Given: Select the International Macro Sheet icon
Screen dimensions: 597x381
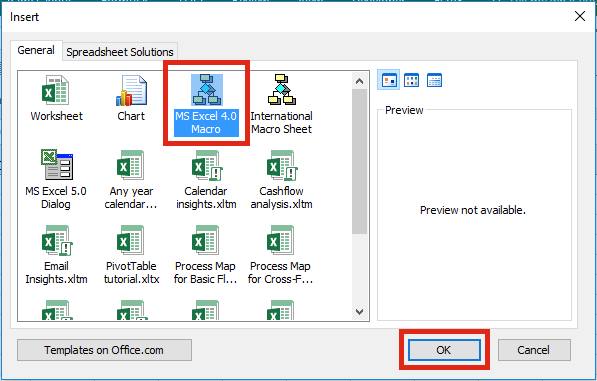Looking at the screenshot, I should (x=282, y=90).
